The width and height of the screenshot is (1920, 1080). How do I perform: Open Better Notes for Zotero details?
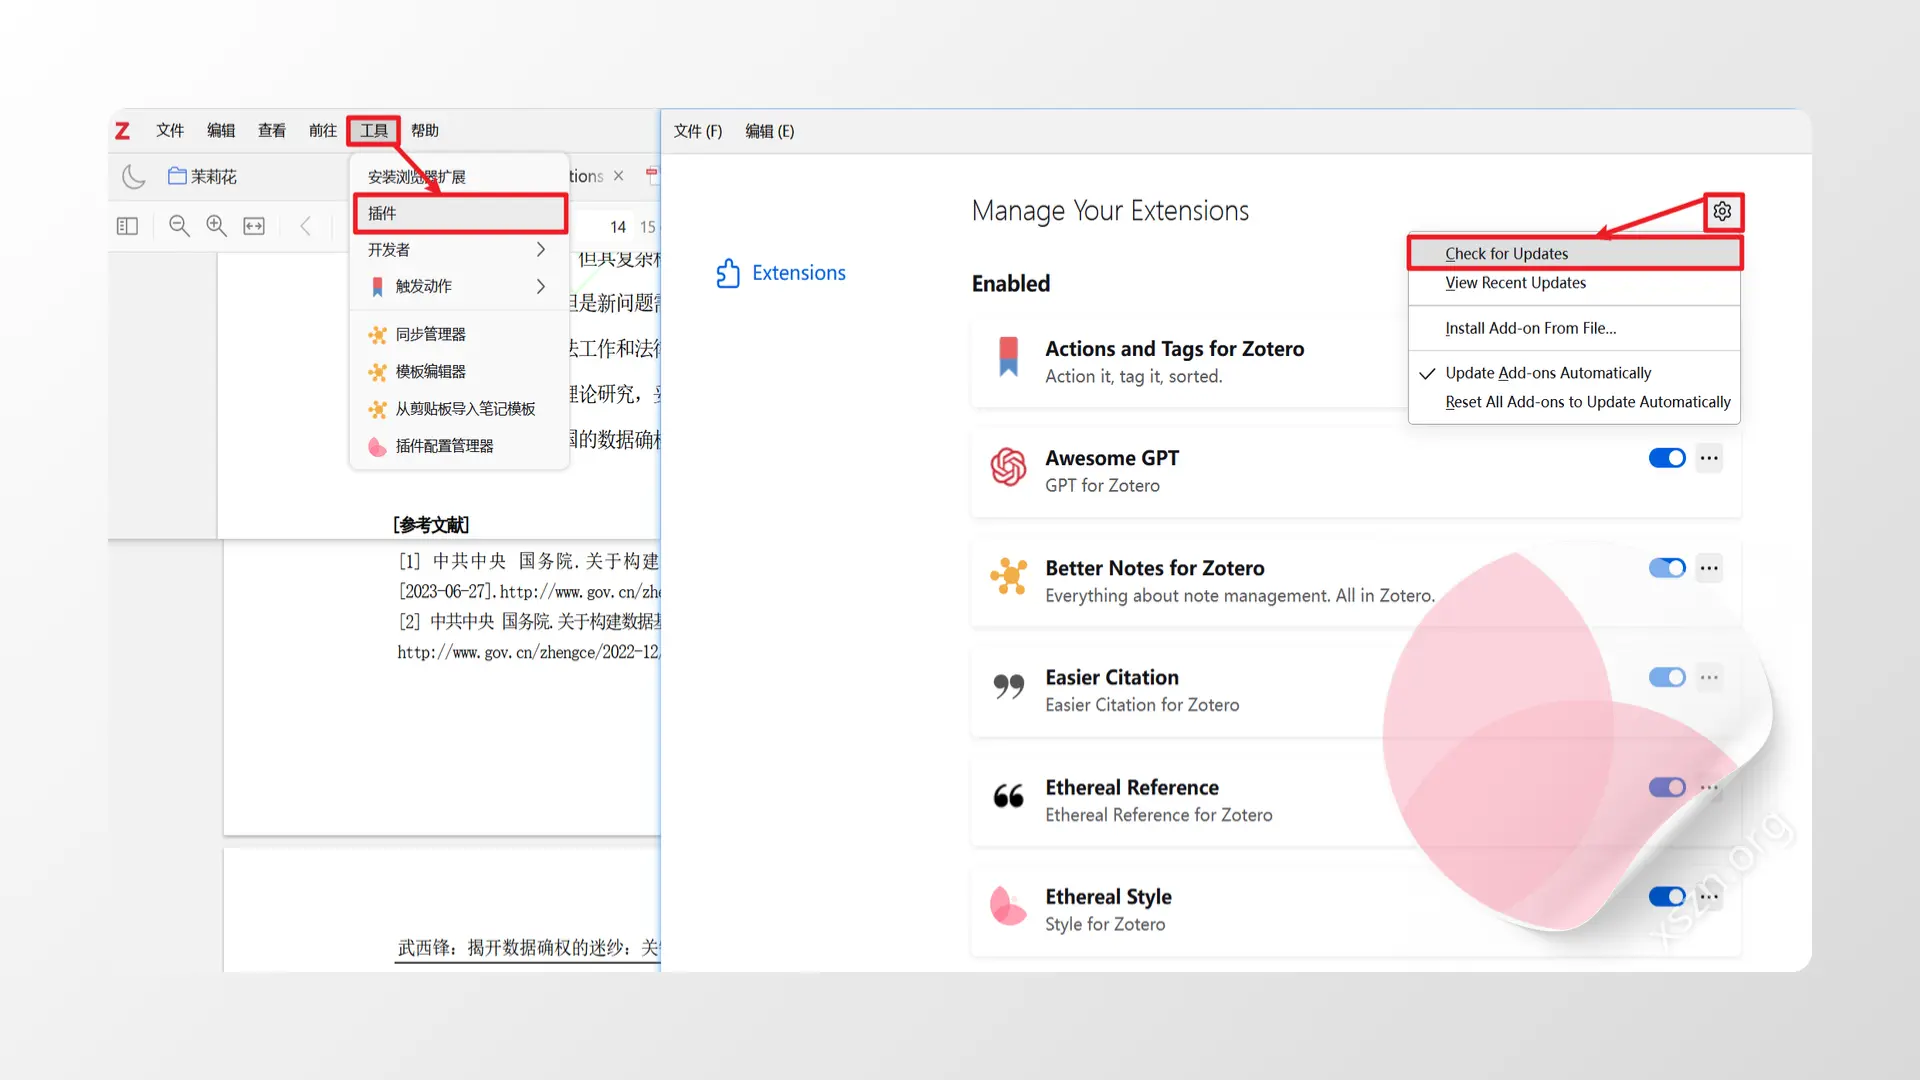click(1355, 581)
